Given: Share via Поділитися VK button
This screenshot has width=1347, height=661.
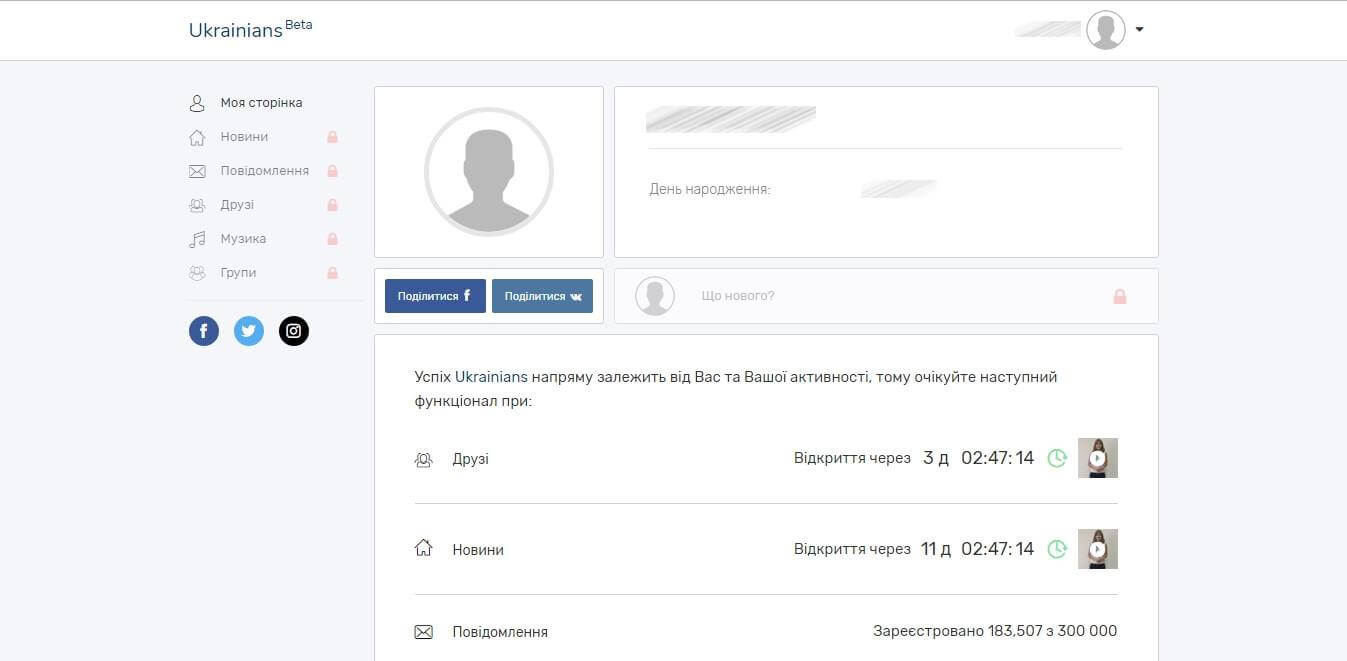Looking at the screenshot, I should click(542, 296).
